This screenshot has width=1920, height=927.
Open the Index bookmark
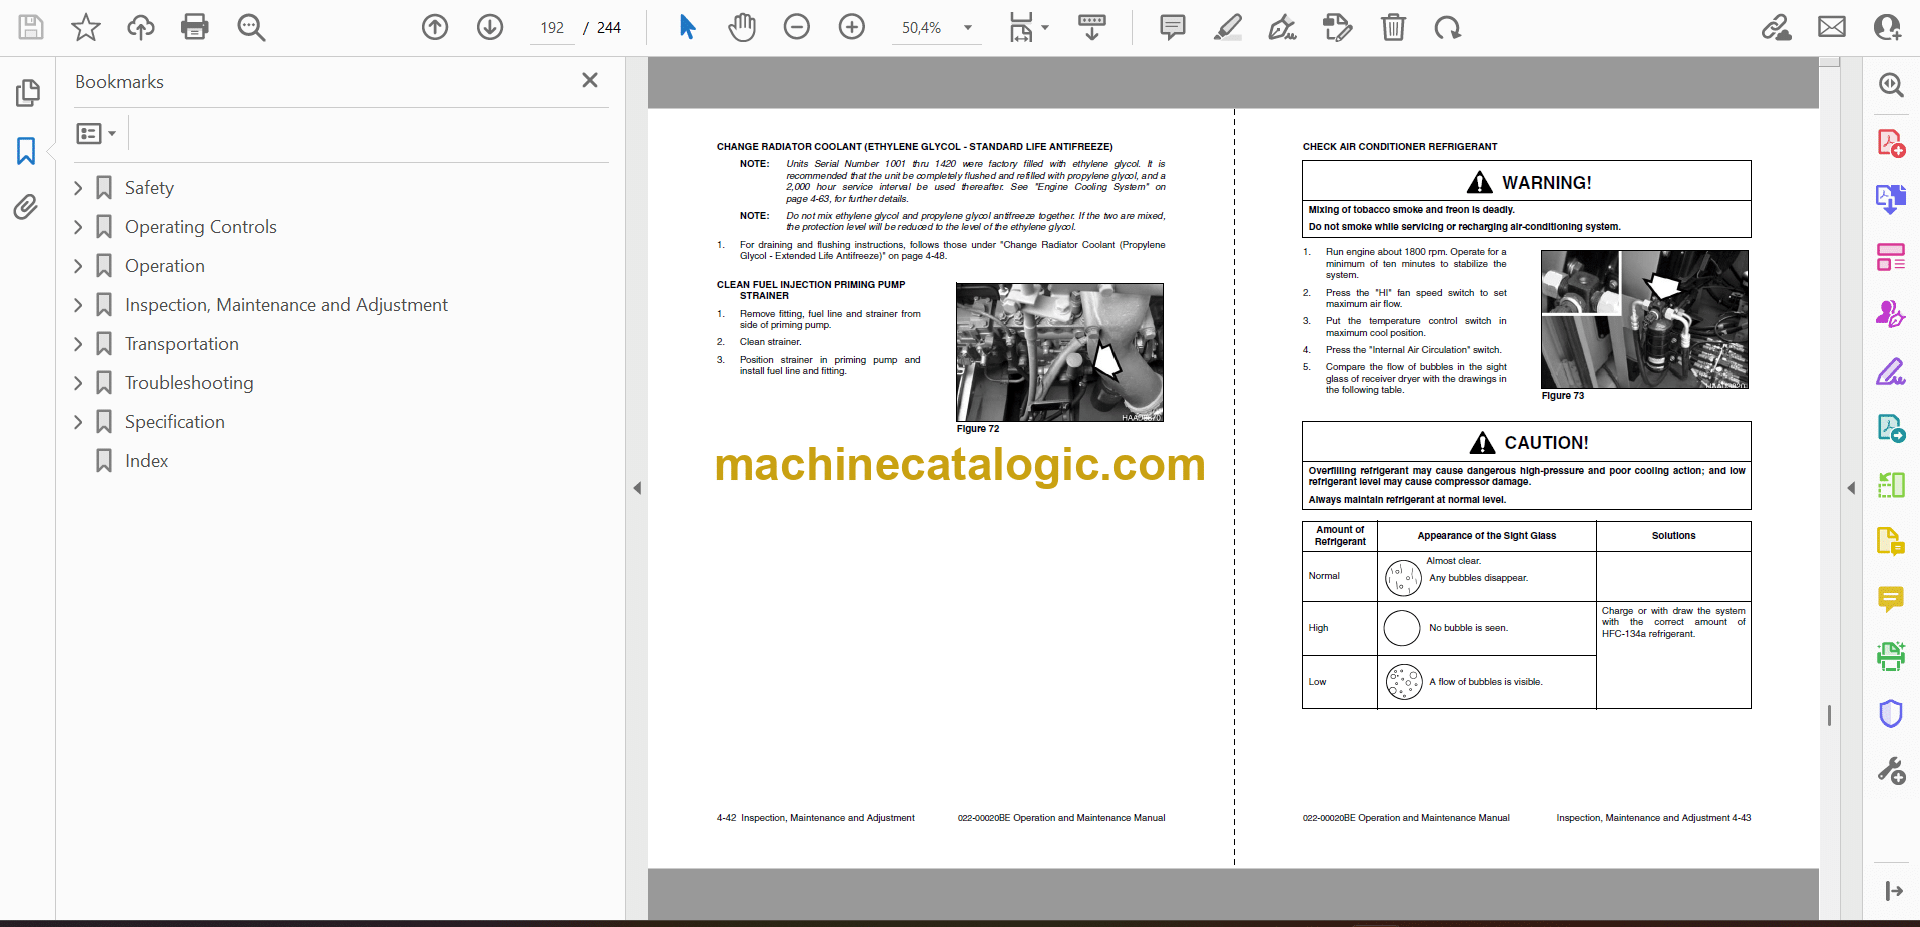[x=146, y=461]
